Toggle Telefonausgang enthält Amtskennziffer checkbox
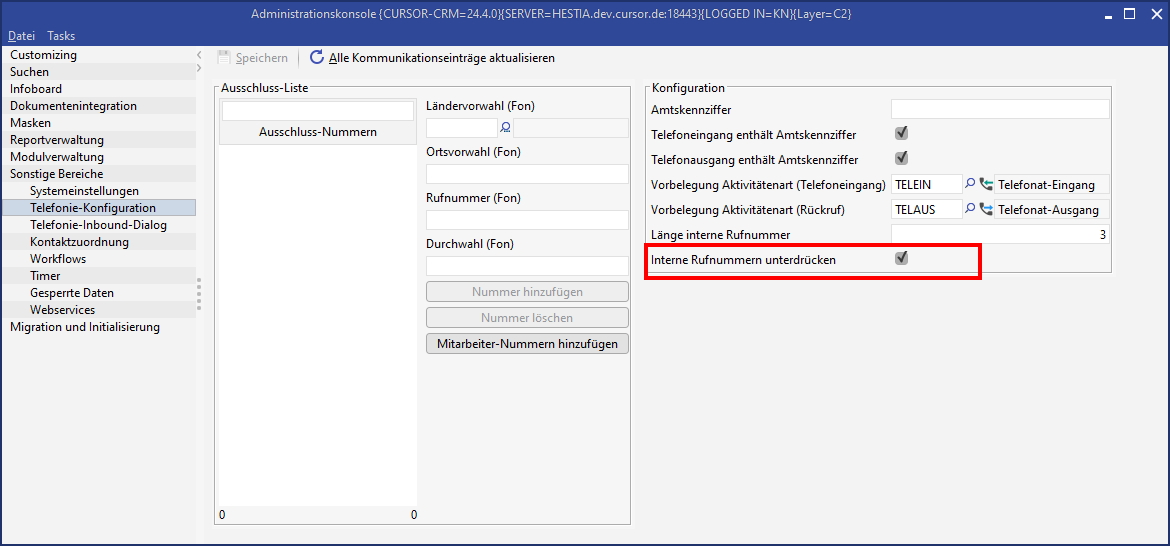 click(901, 158)
